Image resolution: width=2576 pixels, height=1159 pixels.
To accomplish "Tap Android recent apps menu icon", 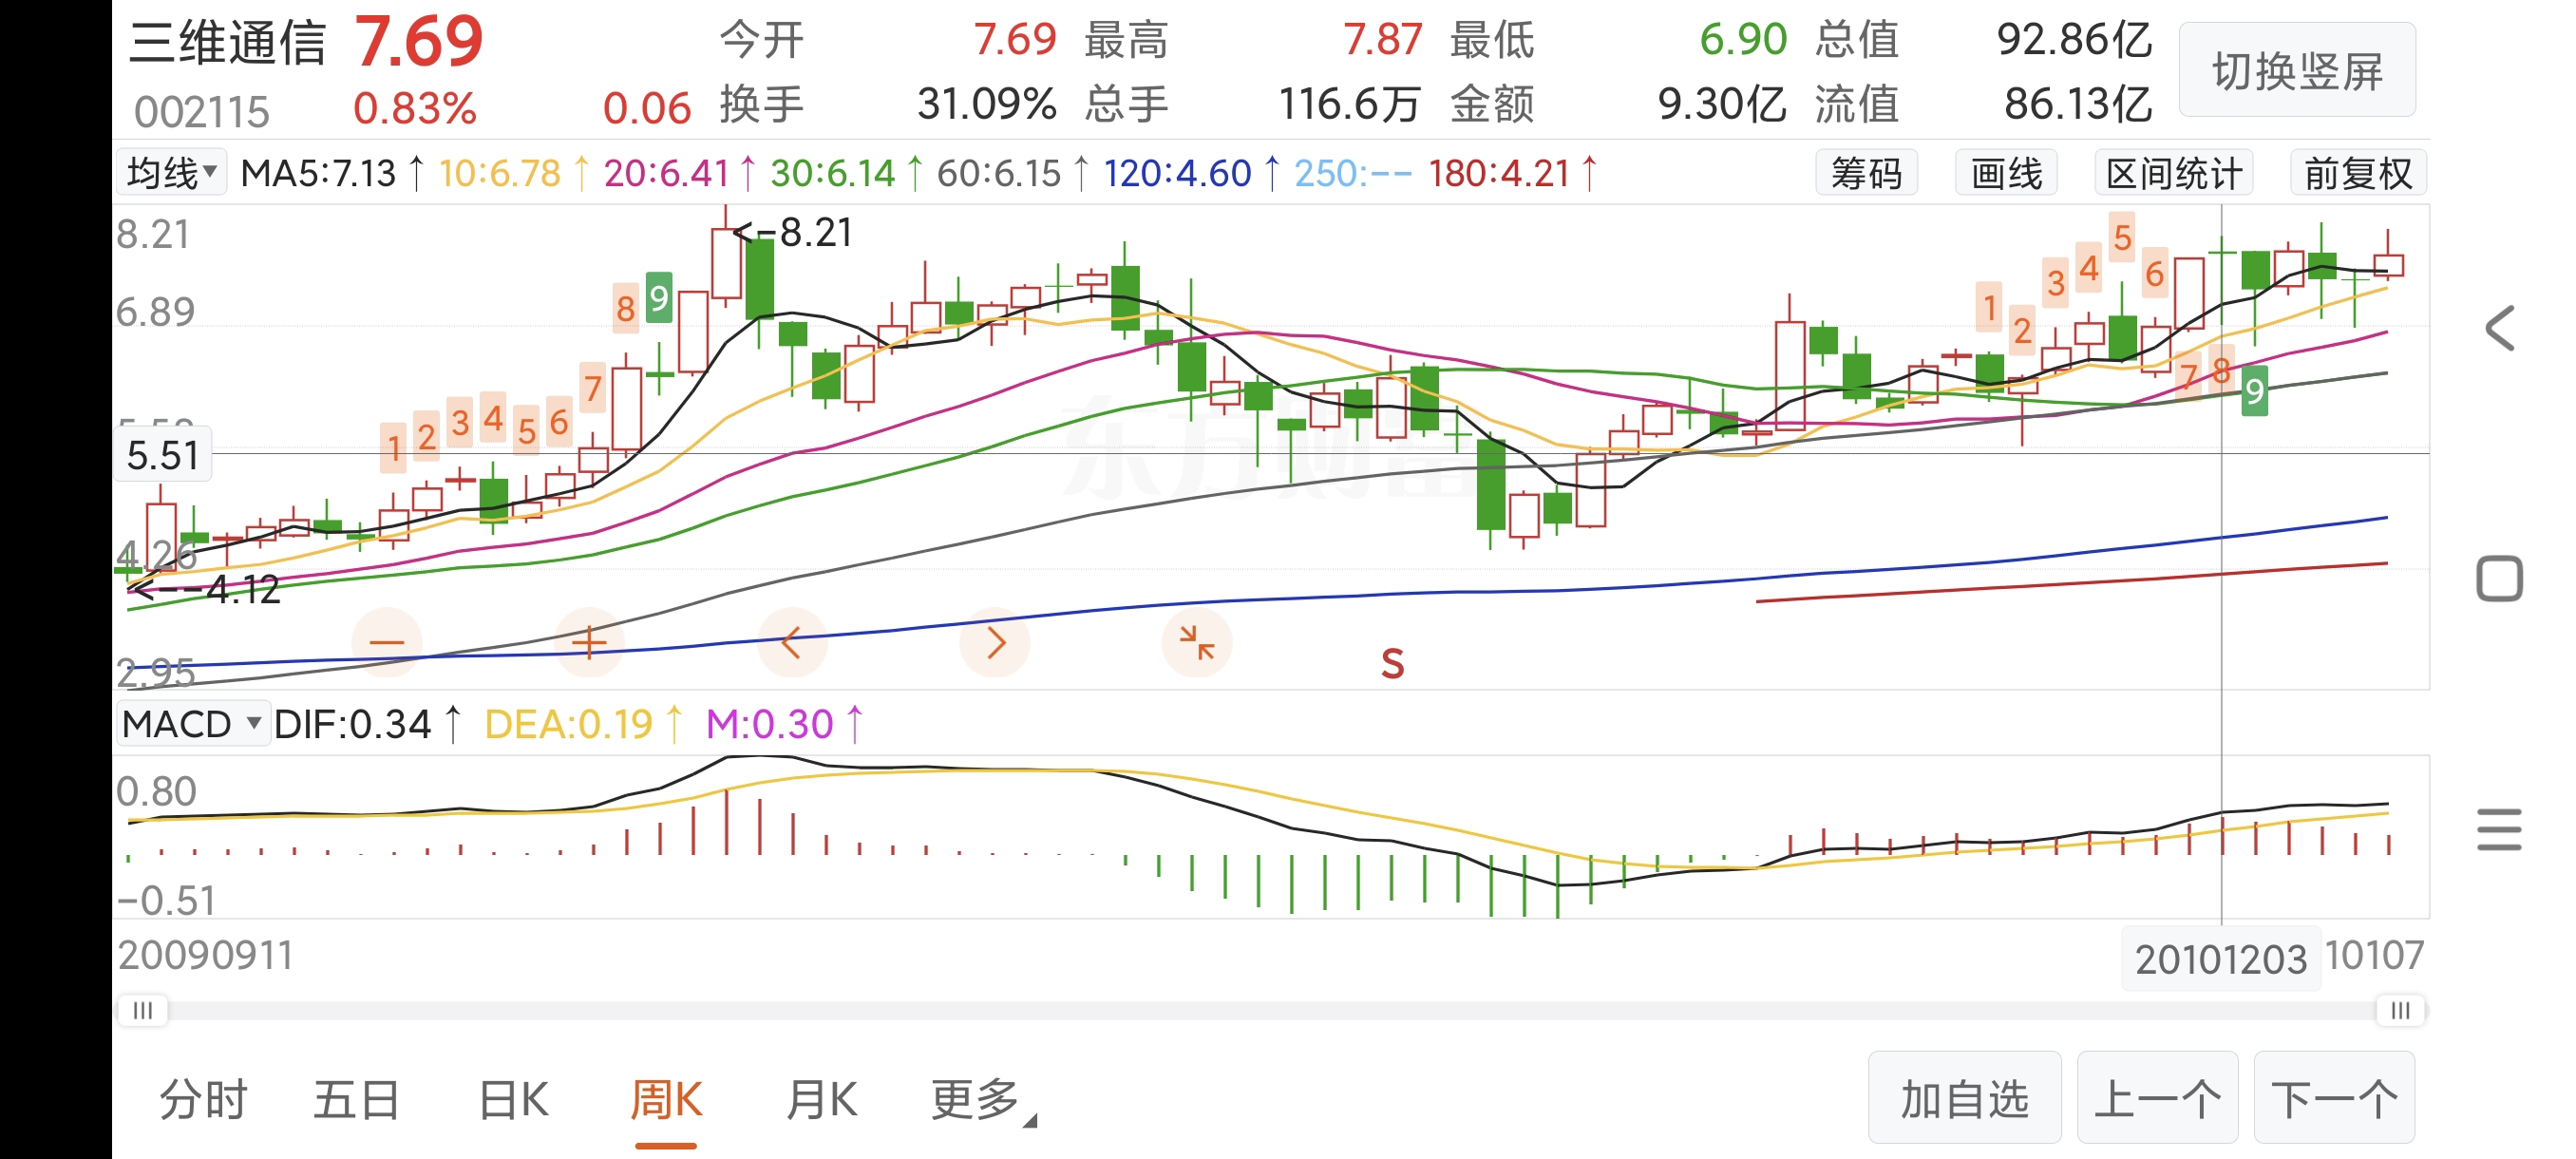I will [2499, 829].
